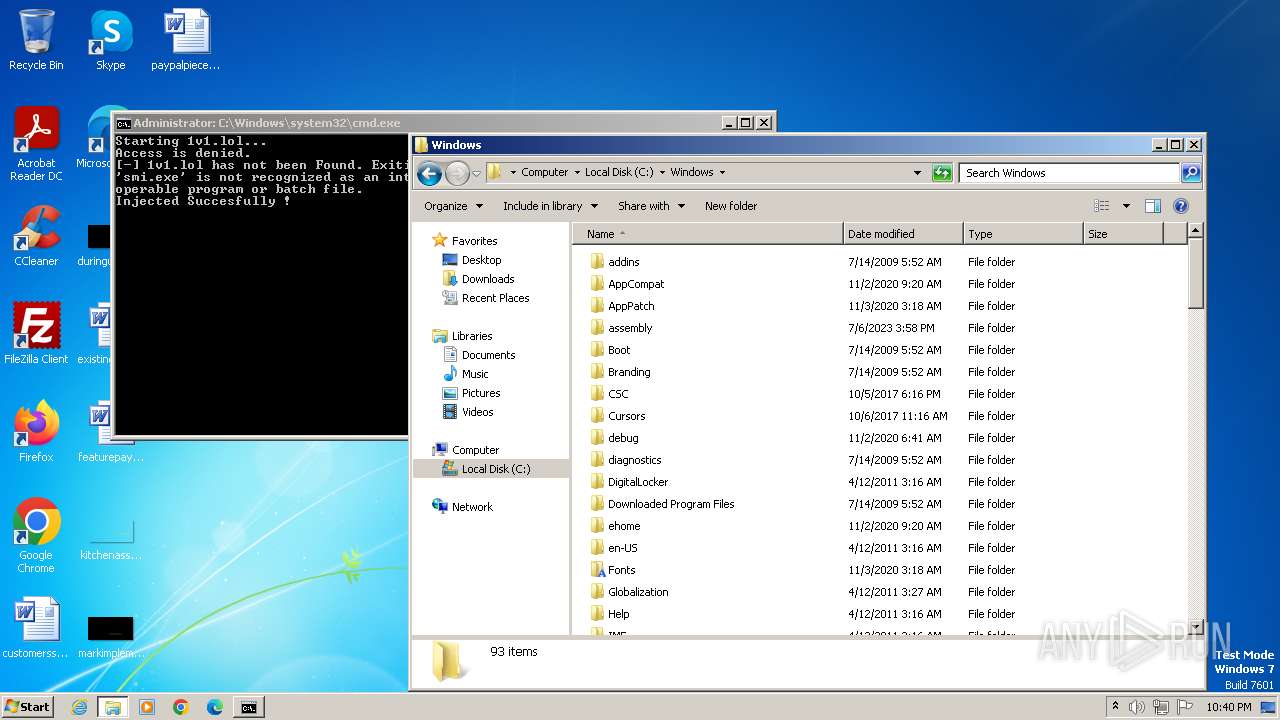Select the addins folder

point(623,262)
